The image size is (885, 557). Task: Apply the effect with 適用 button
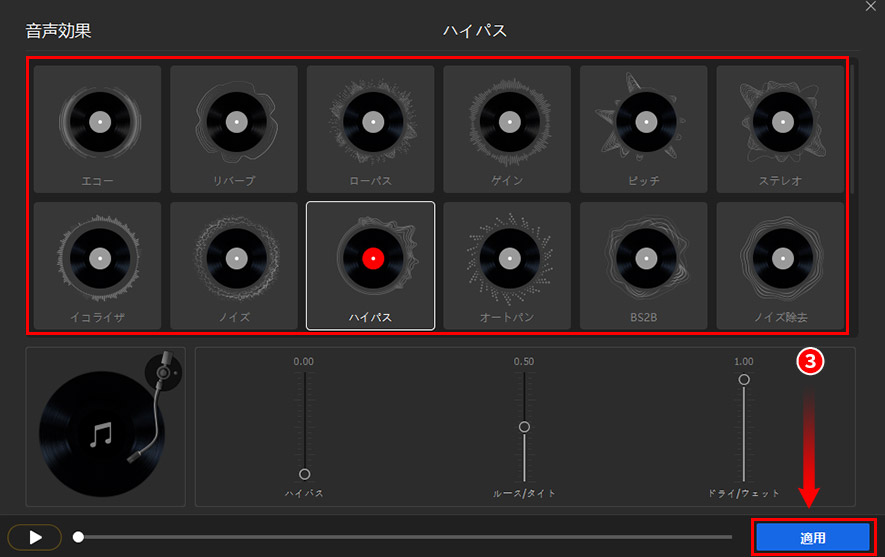(x=813, y=537)
